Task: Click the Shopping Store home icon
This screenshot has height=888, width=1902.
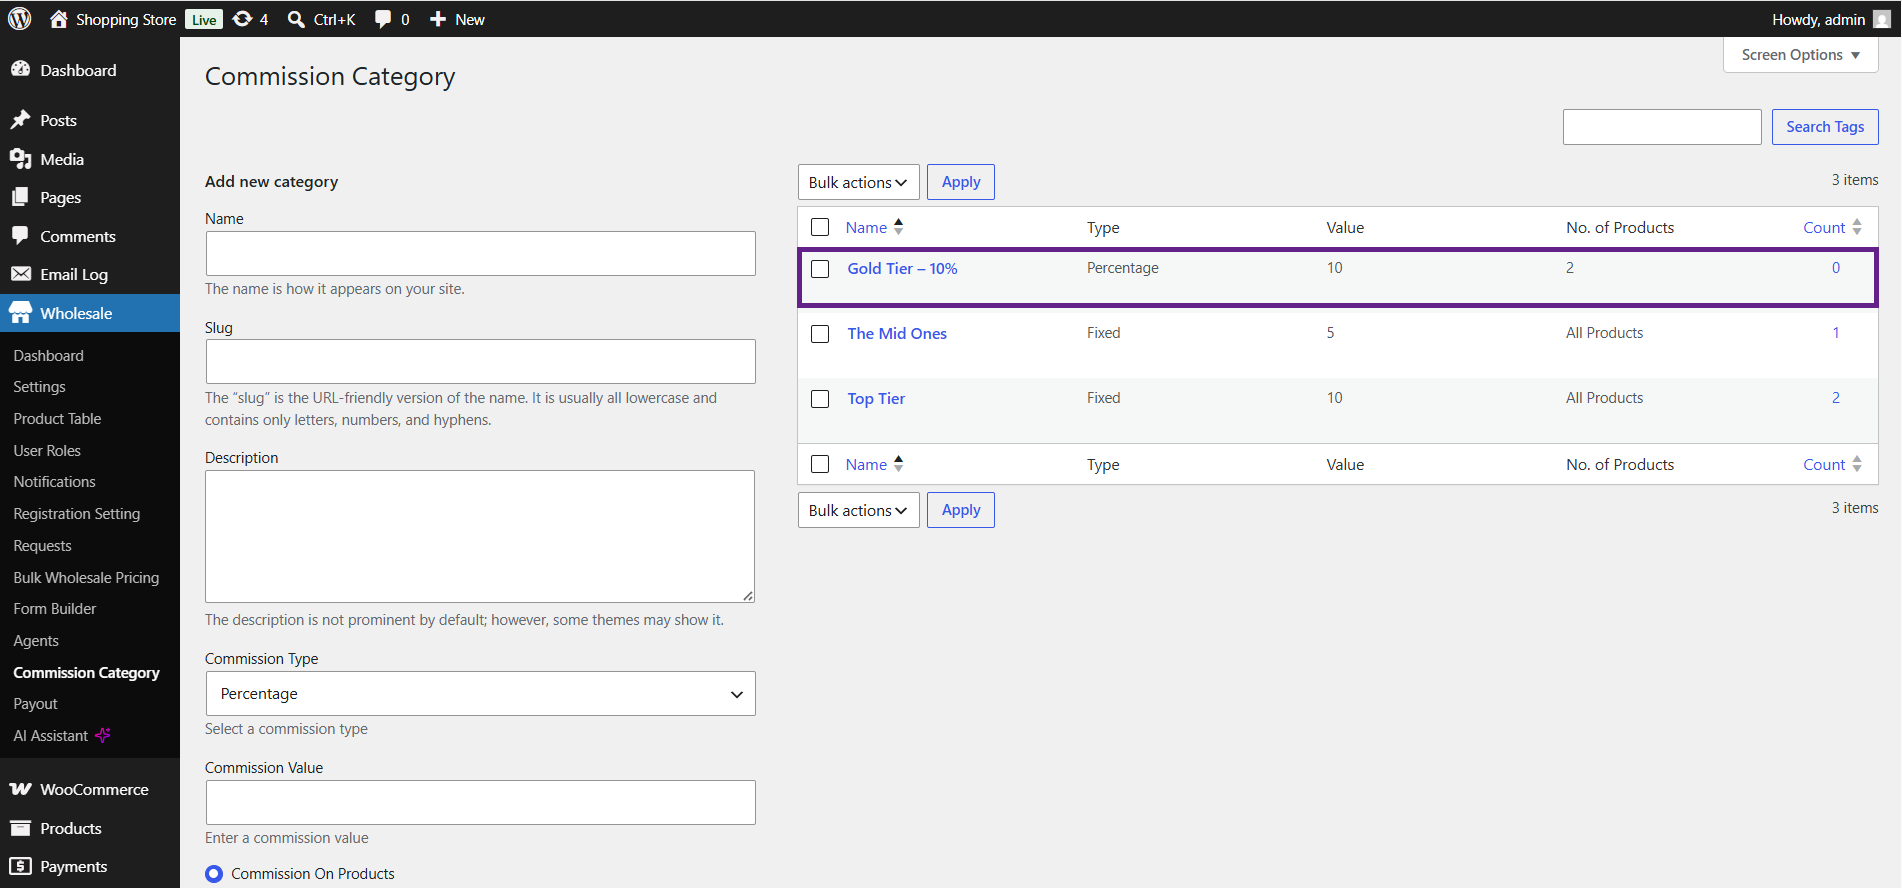Action: coord(59,19)
